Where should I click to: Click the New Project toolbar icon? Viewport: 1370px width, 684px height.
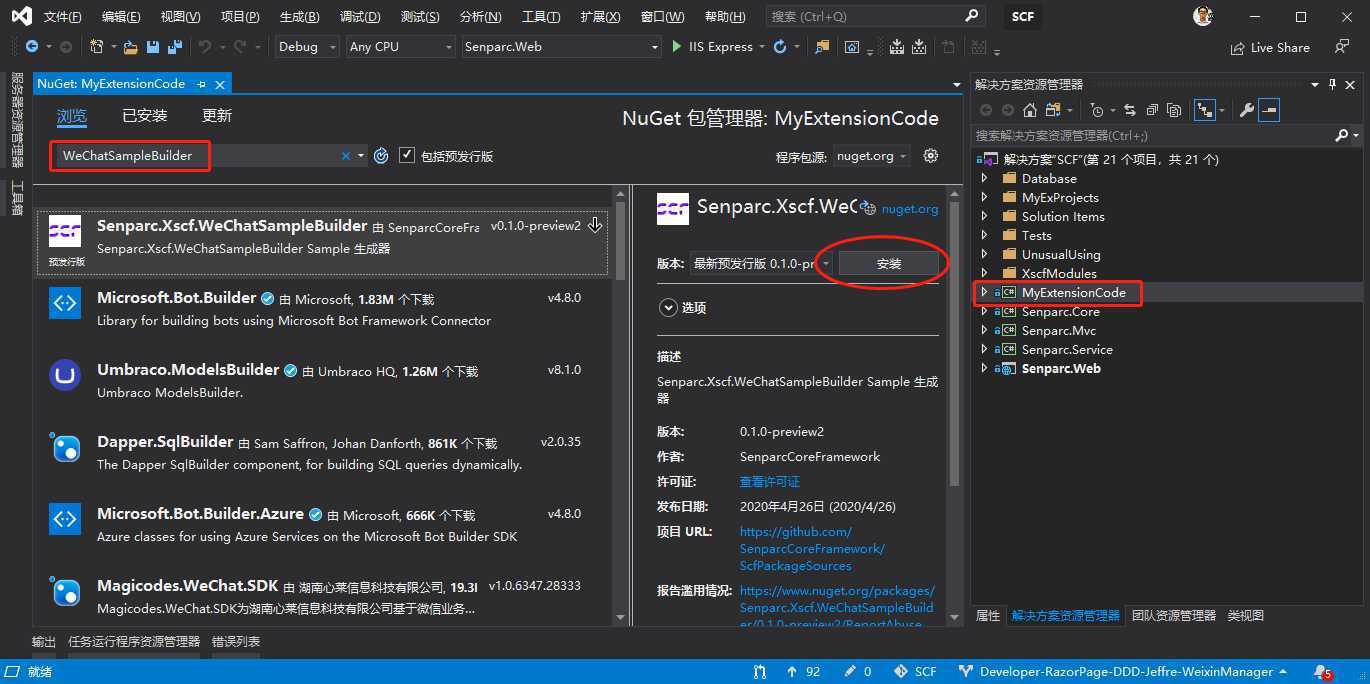96,47
